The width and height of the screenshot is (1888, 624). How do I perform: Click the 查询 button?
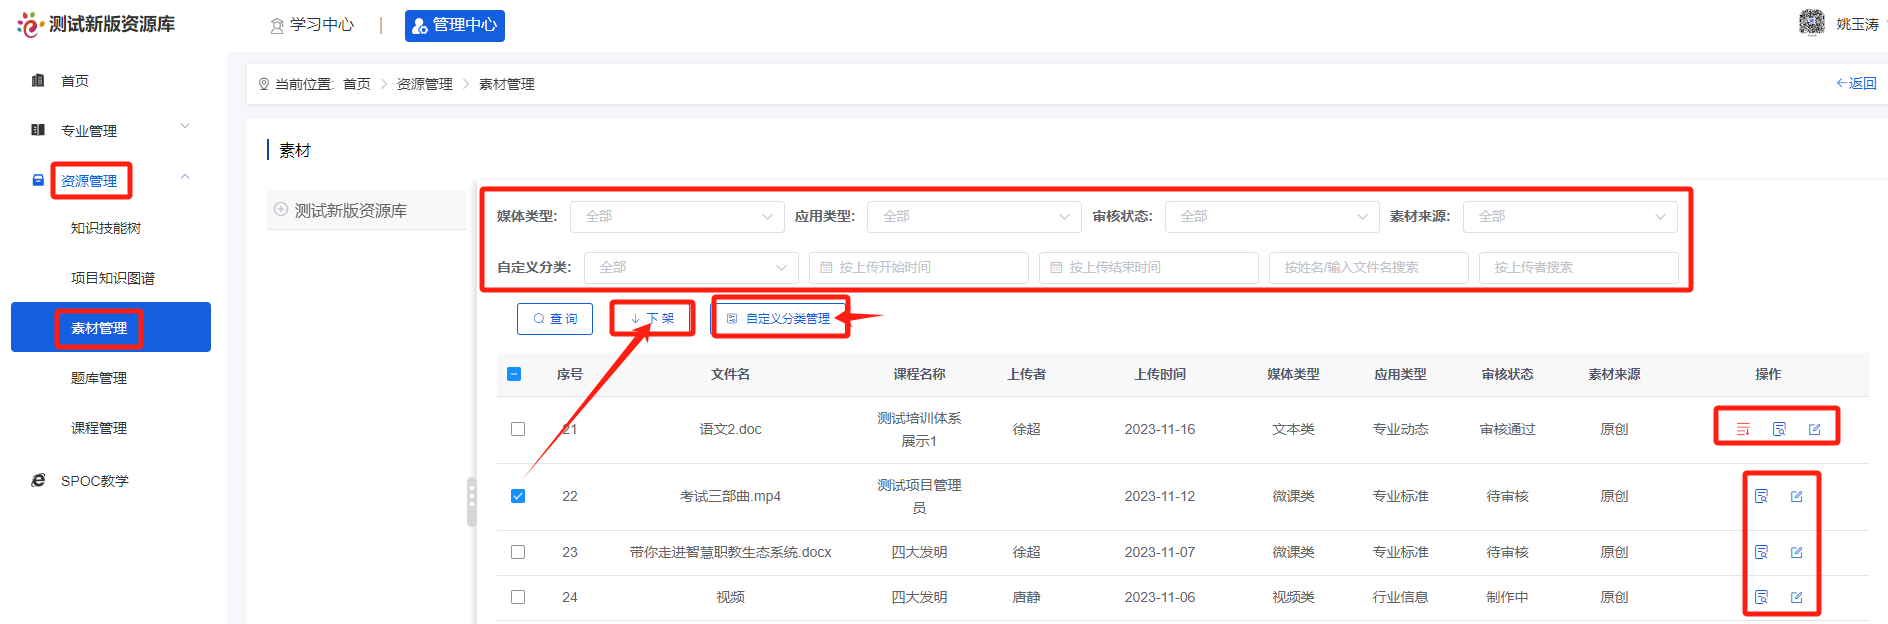[555, 319]
